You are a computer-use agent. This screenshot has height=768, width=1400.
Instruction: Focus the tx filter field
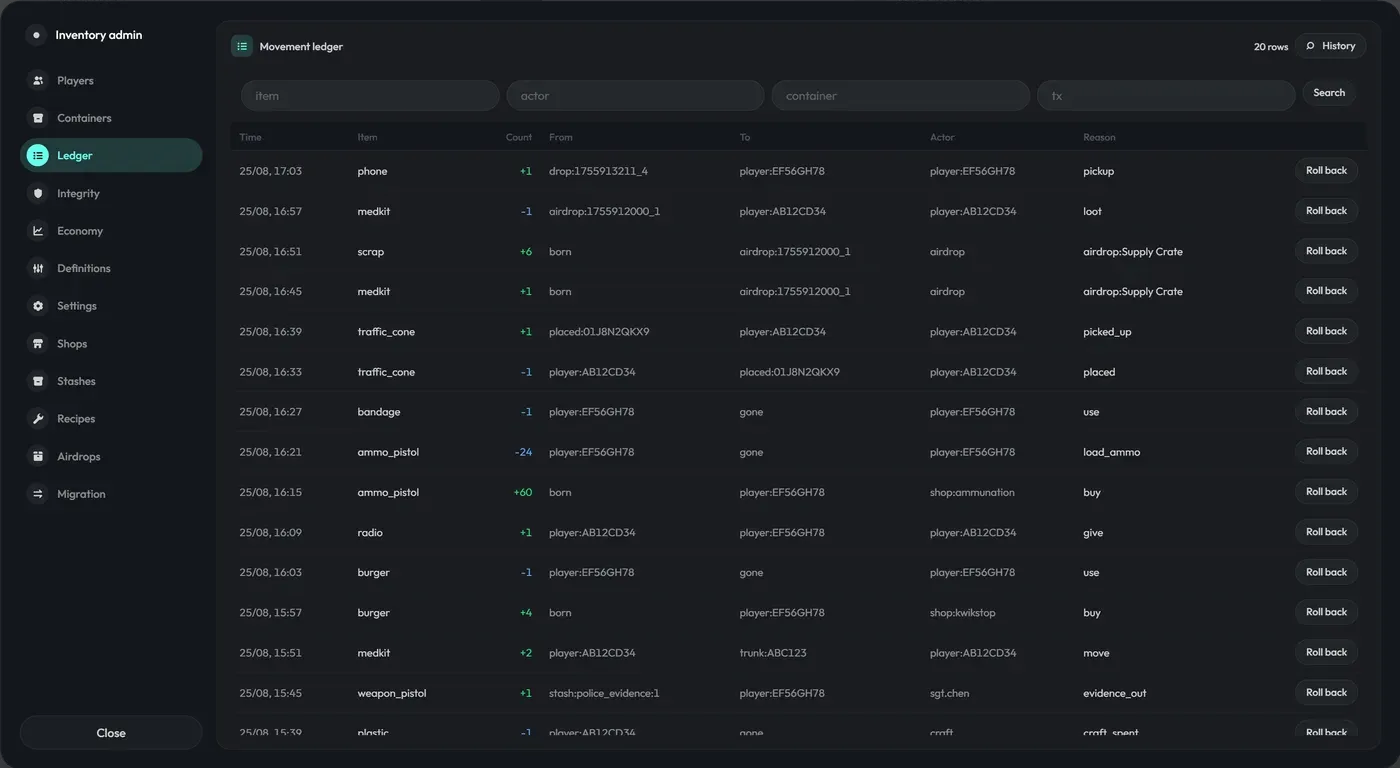[1166, 96]
